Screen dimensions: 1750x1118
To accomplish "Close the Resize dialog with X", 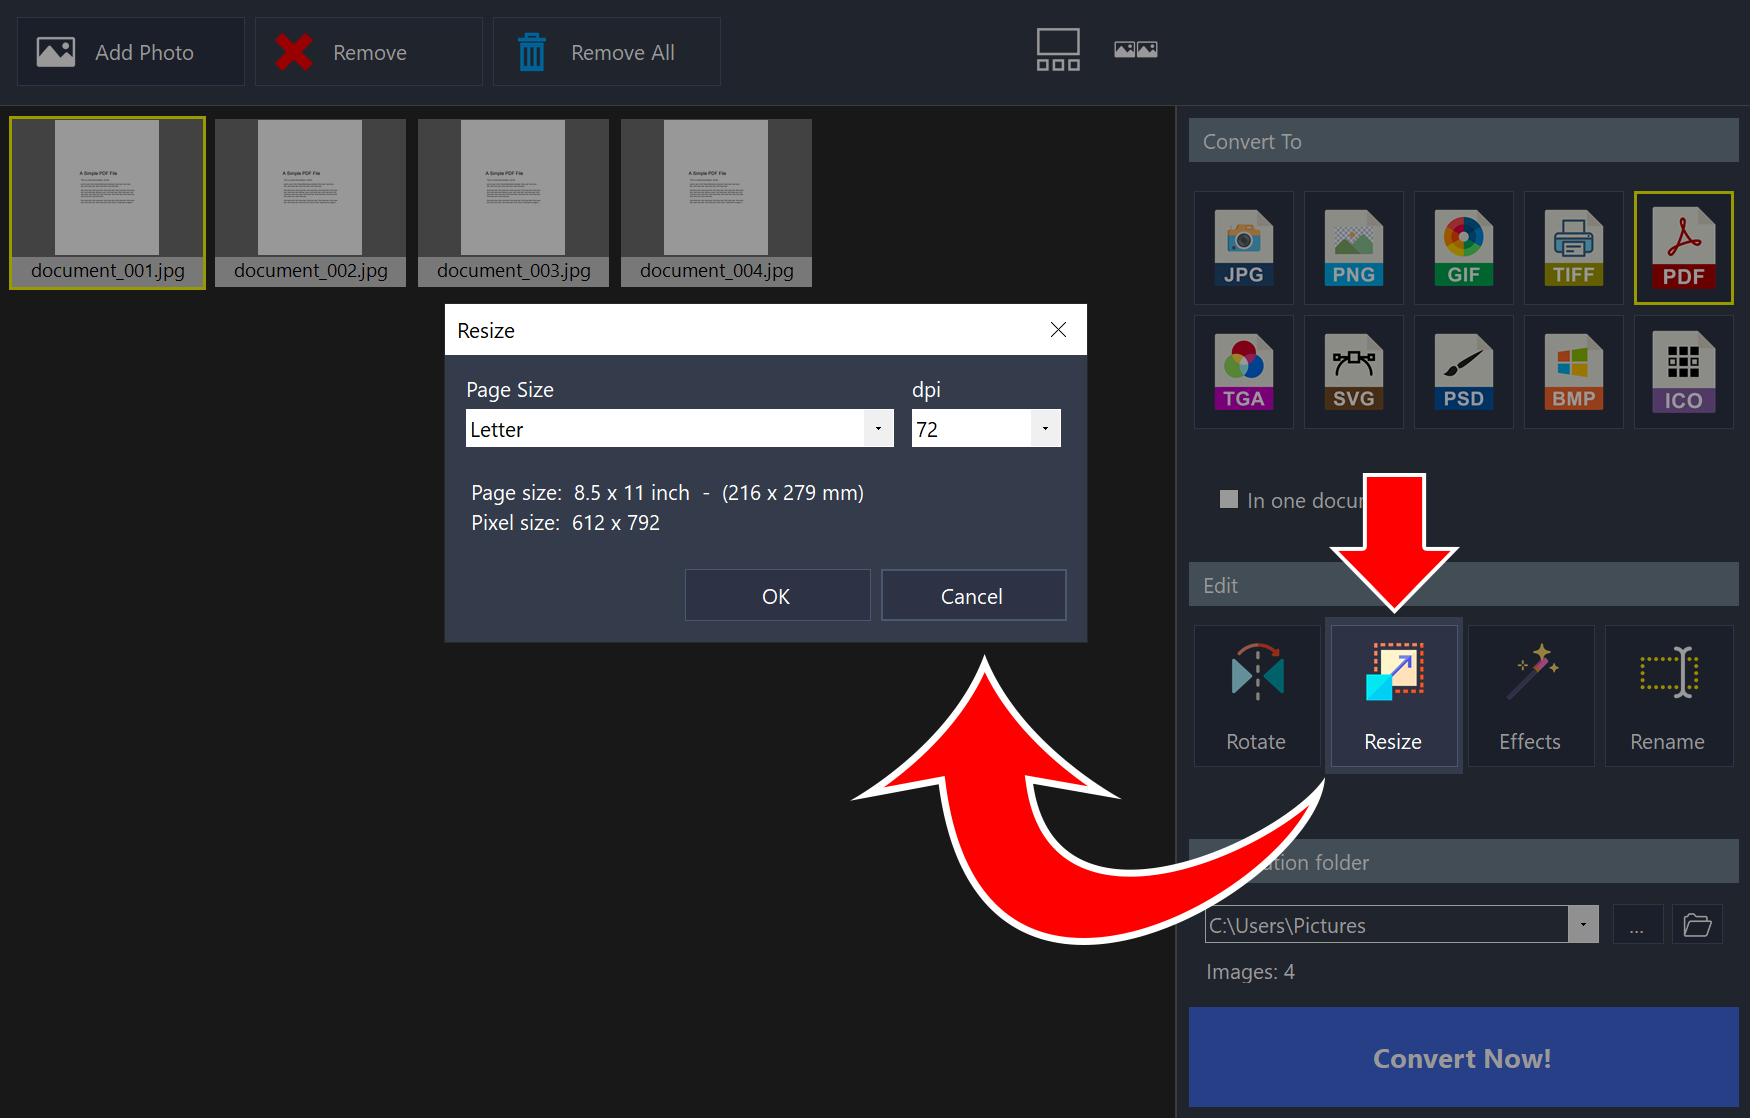I will click(1058, 330).
